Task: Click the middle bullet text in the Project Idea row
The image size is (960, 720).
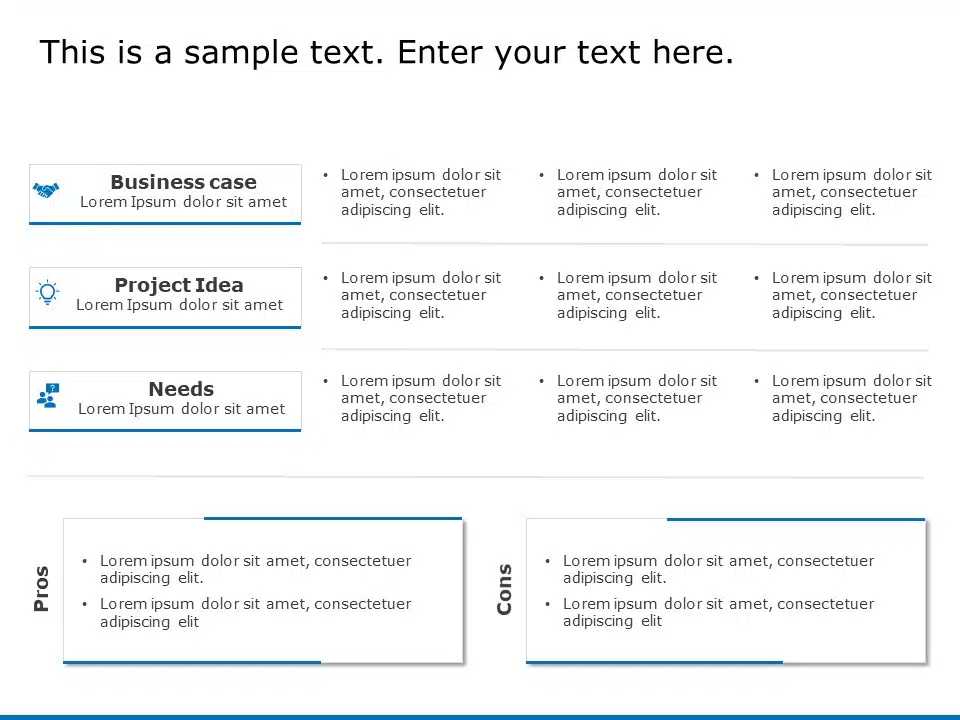Action: click(x=636, y=295)
